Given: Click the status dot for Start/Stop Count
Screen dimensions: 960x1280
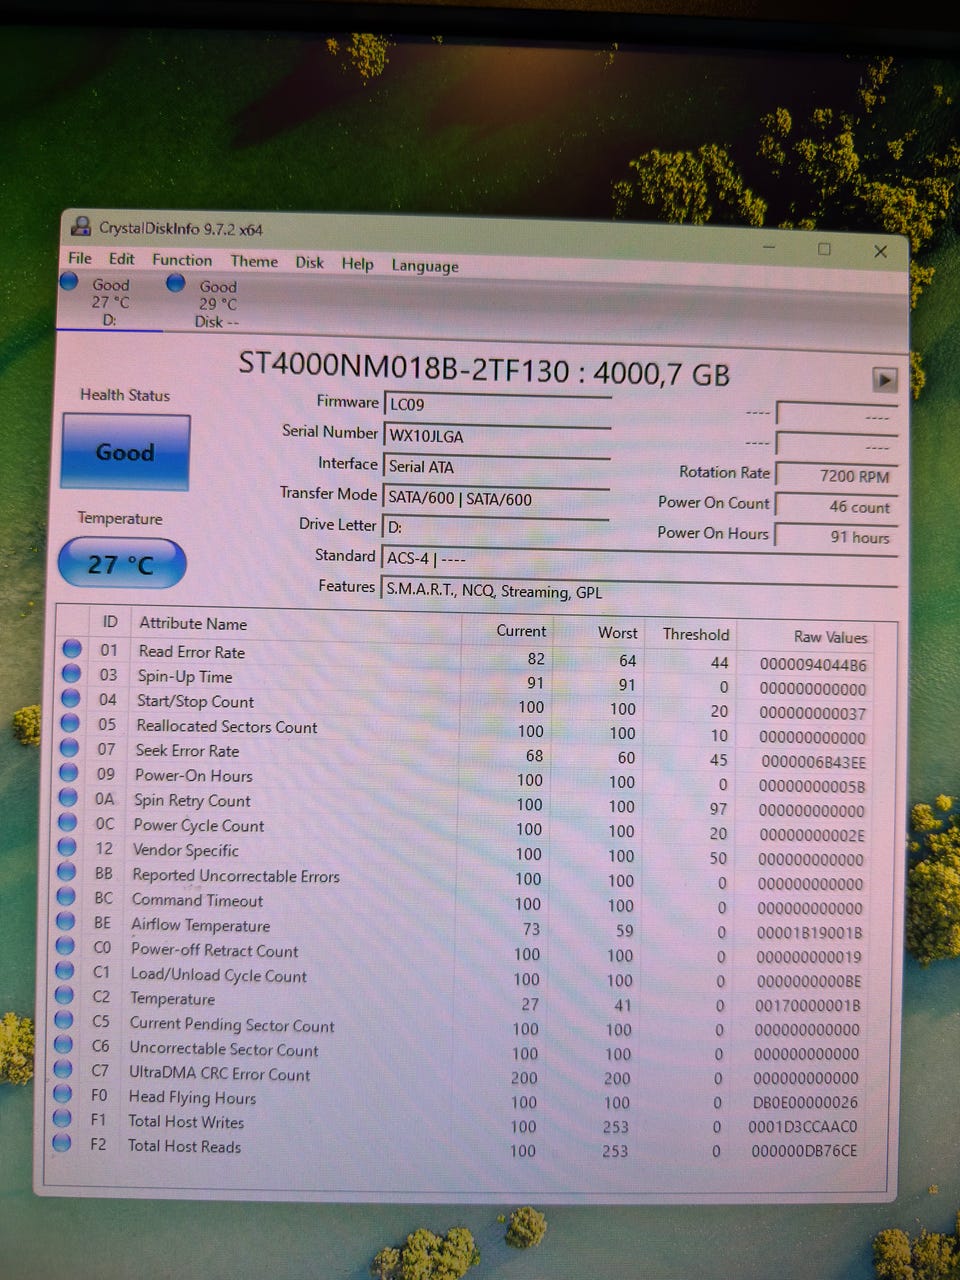Looking at the screenshot, I should 70,698.
